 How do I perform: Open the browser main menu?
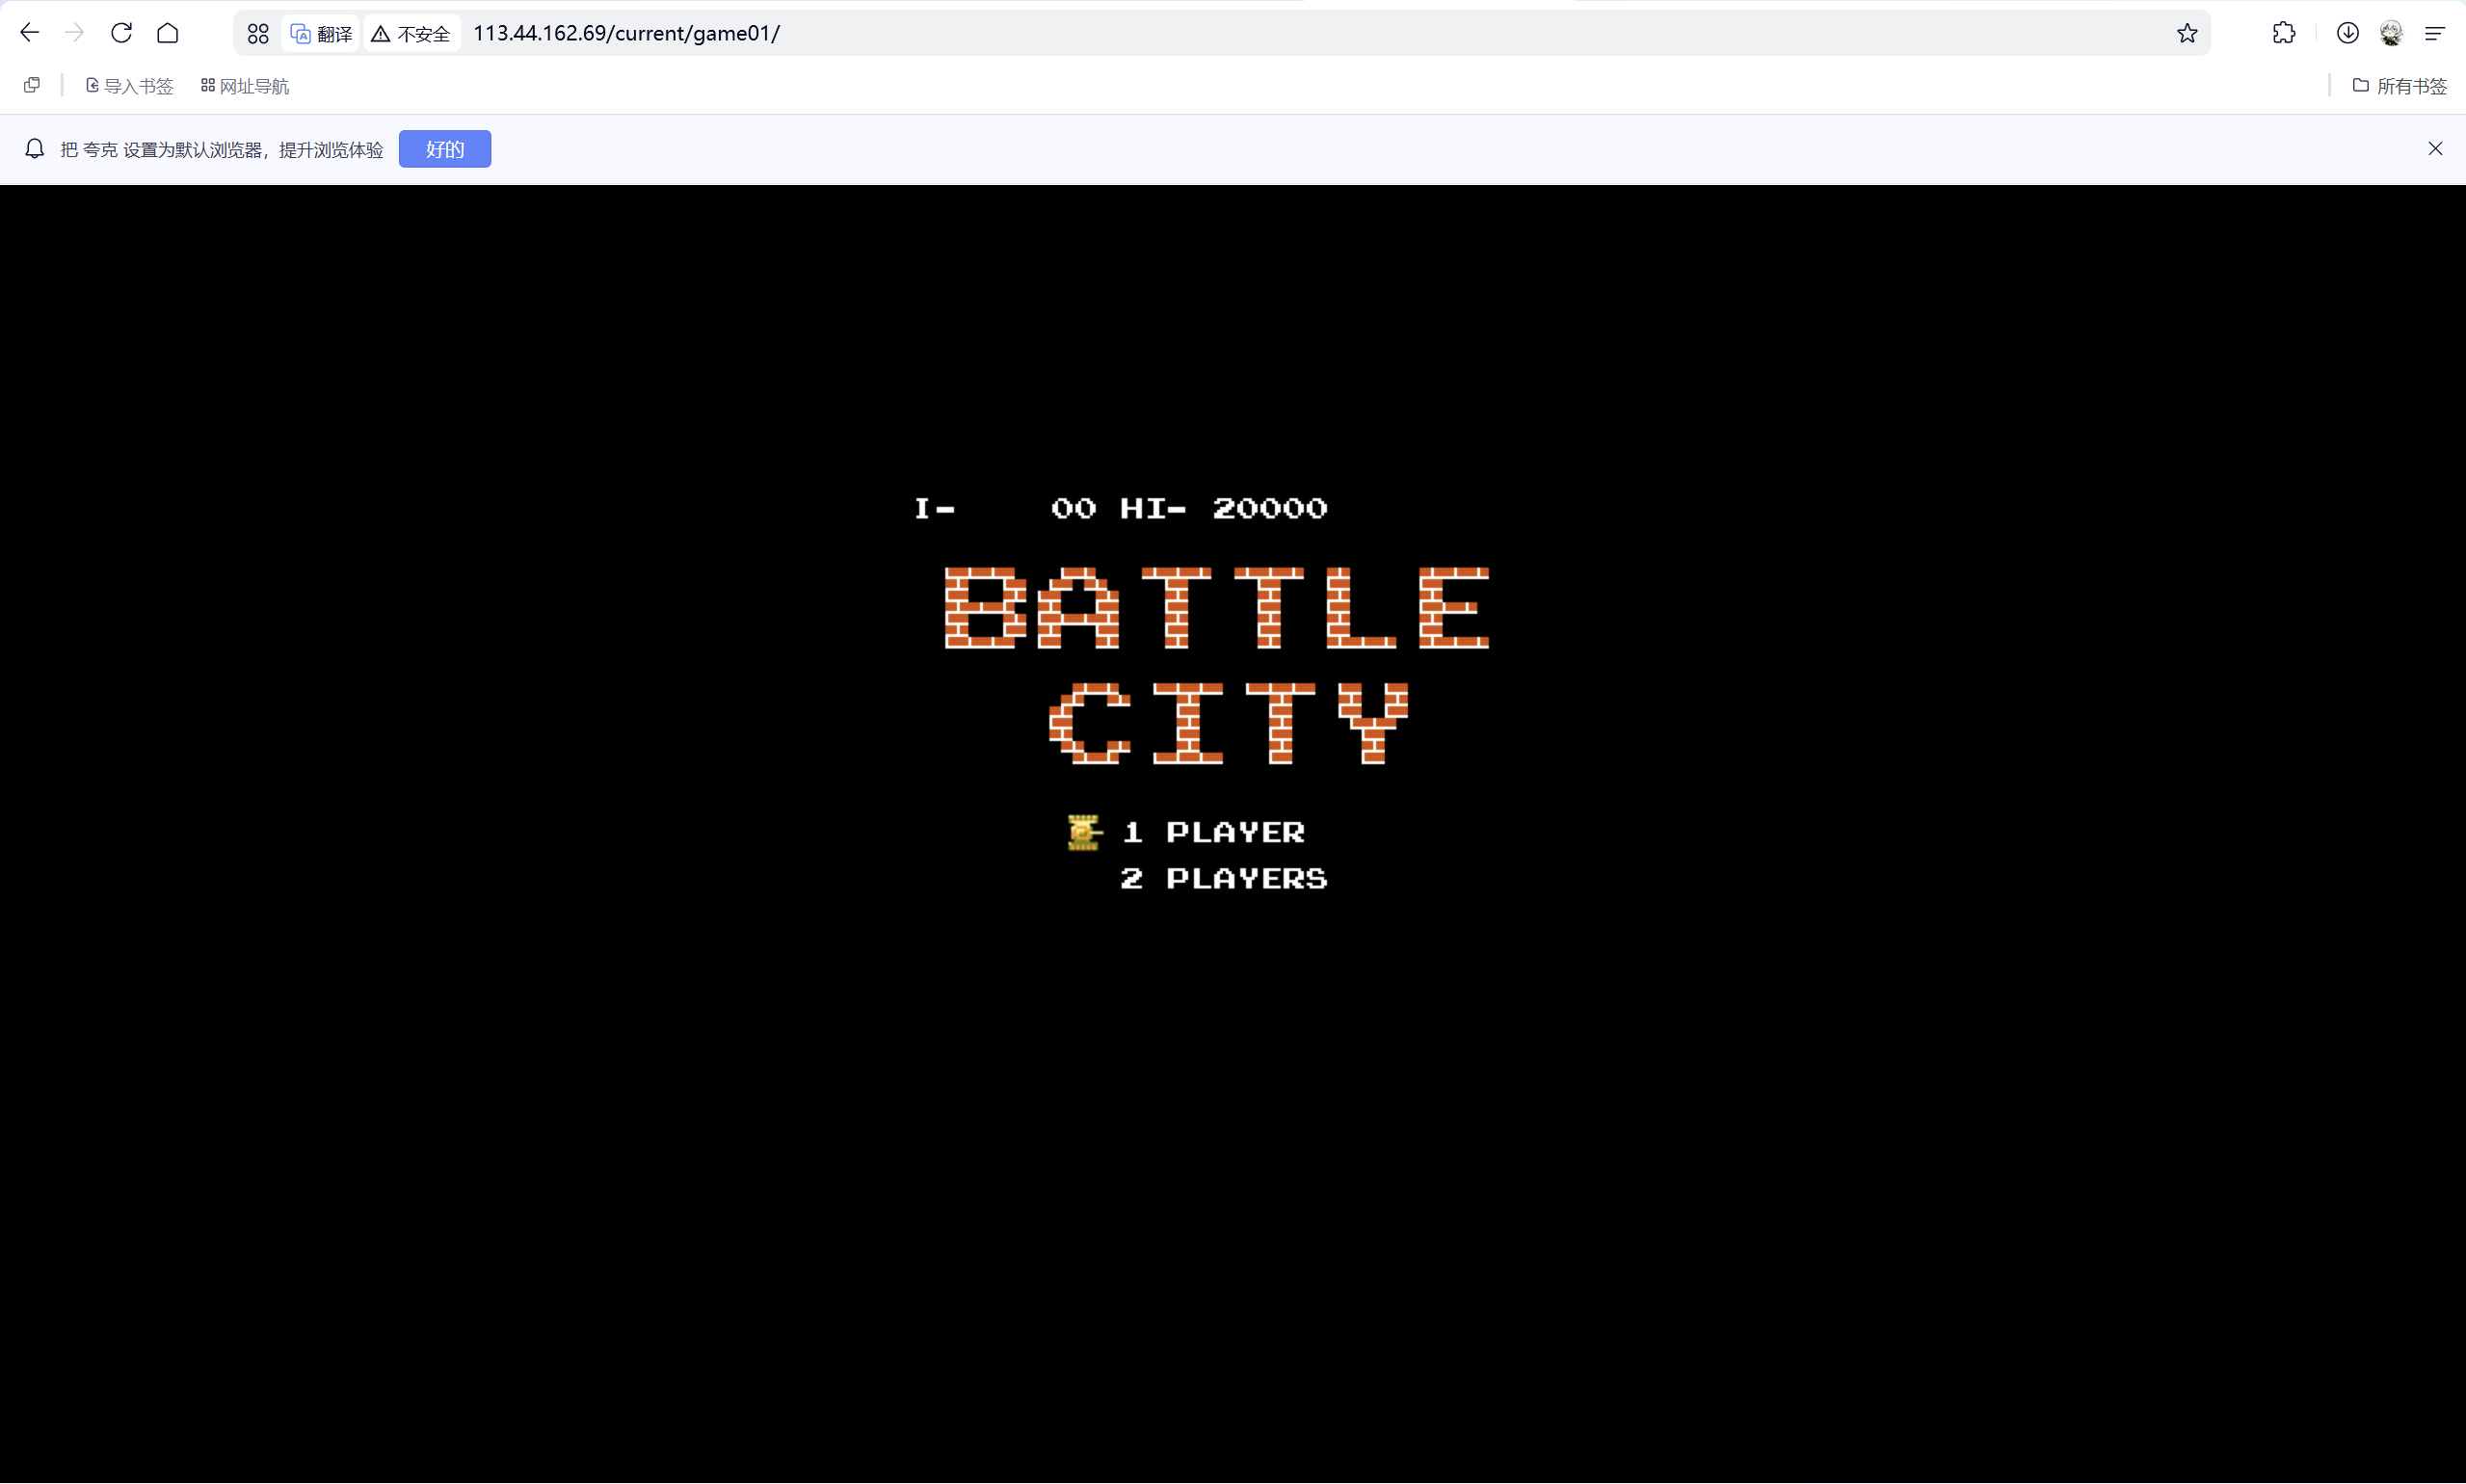pyautogui.click(x=2435, y=34)
